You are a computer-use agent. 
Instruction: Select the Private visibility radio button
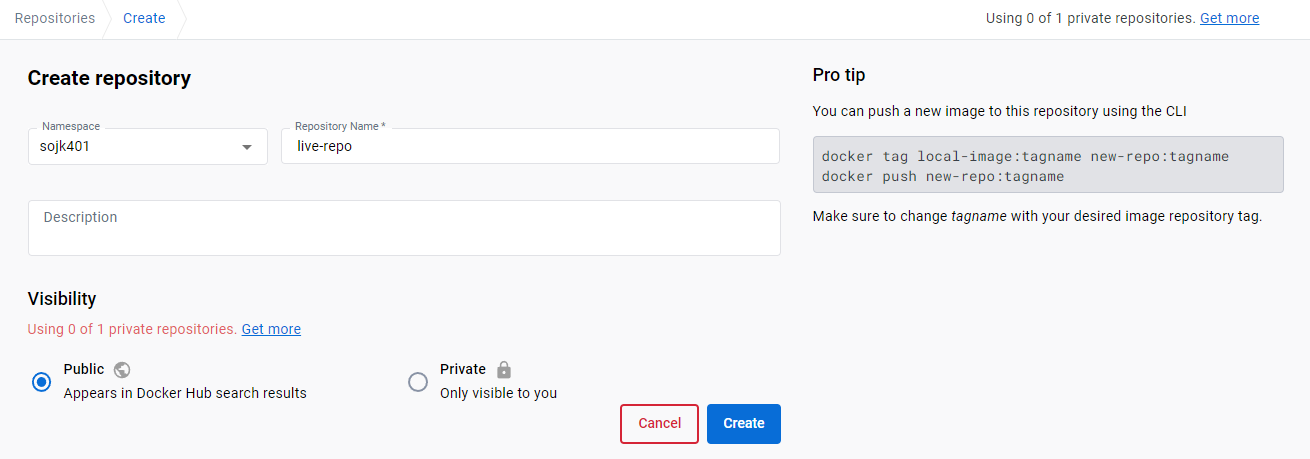coord(418,382)
